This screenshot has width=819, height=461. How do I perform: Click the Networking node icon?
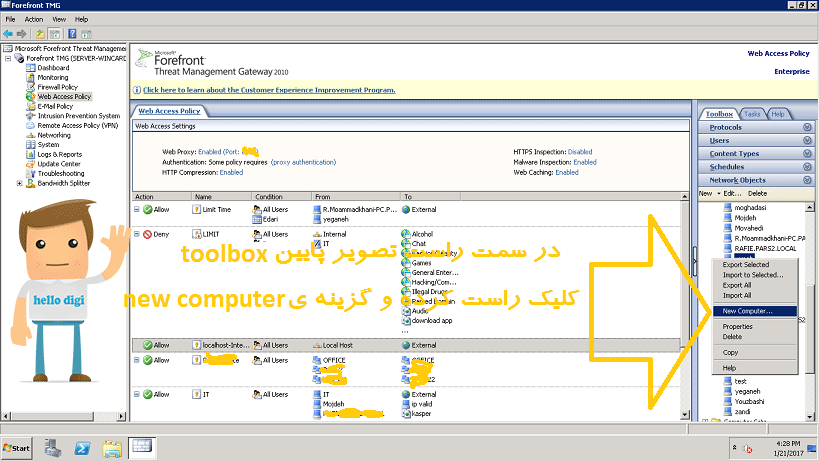(31, 135)
